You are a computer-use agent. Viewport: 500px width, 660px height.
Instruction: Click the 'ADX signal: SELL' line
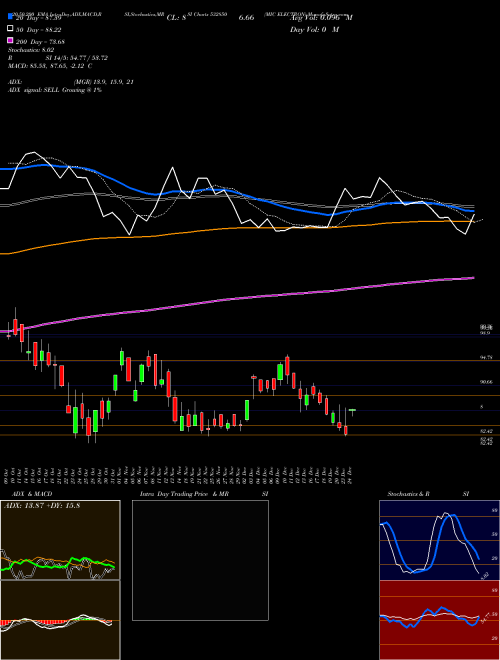coord(55,90)
